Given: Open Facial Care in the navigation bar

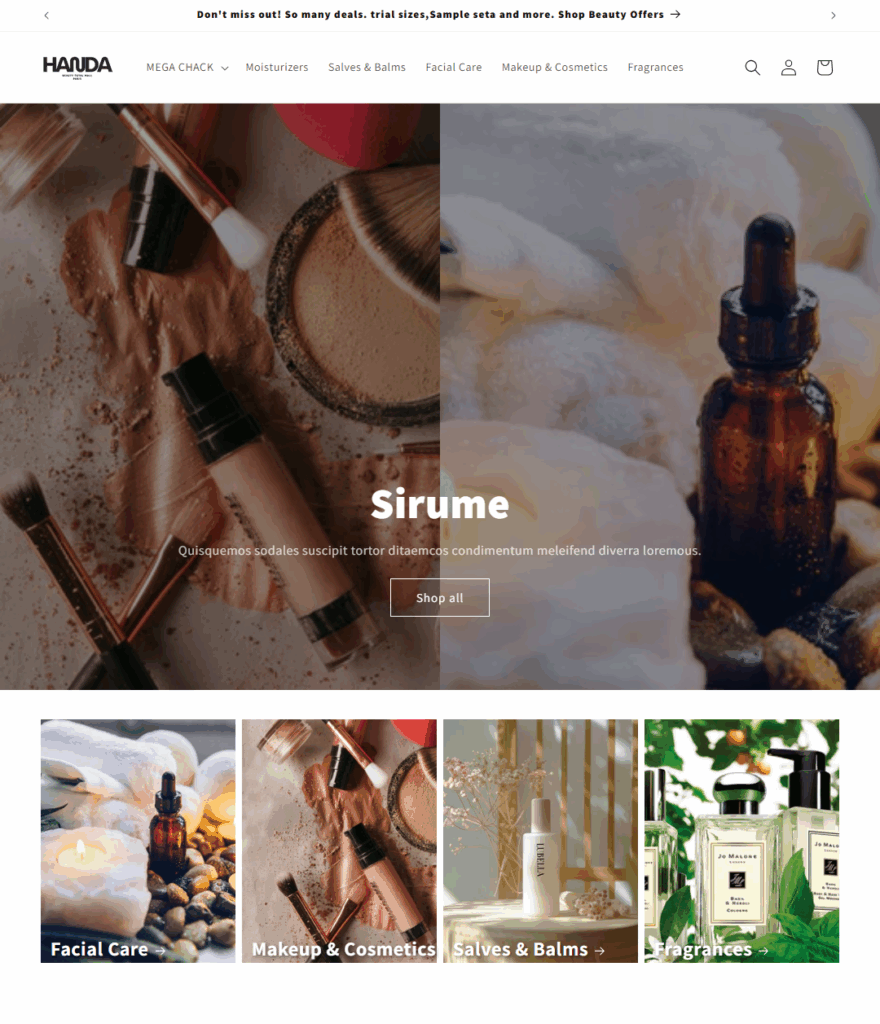Looking at the screenshot, I should click(x=454, y=67).
